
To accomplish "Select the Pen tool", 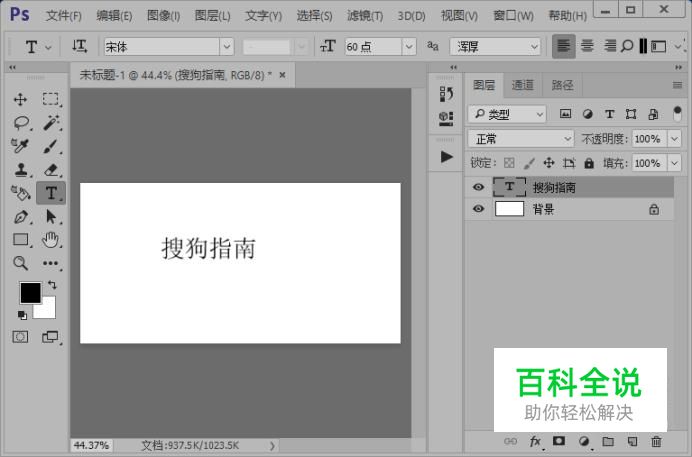I will pyautogui.click(x=21, y=216).
